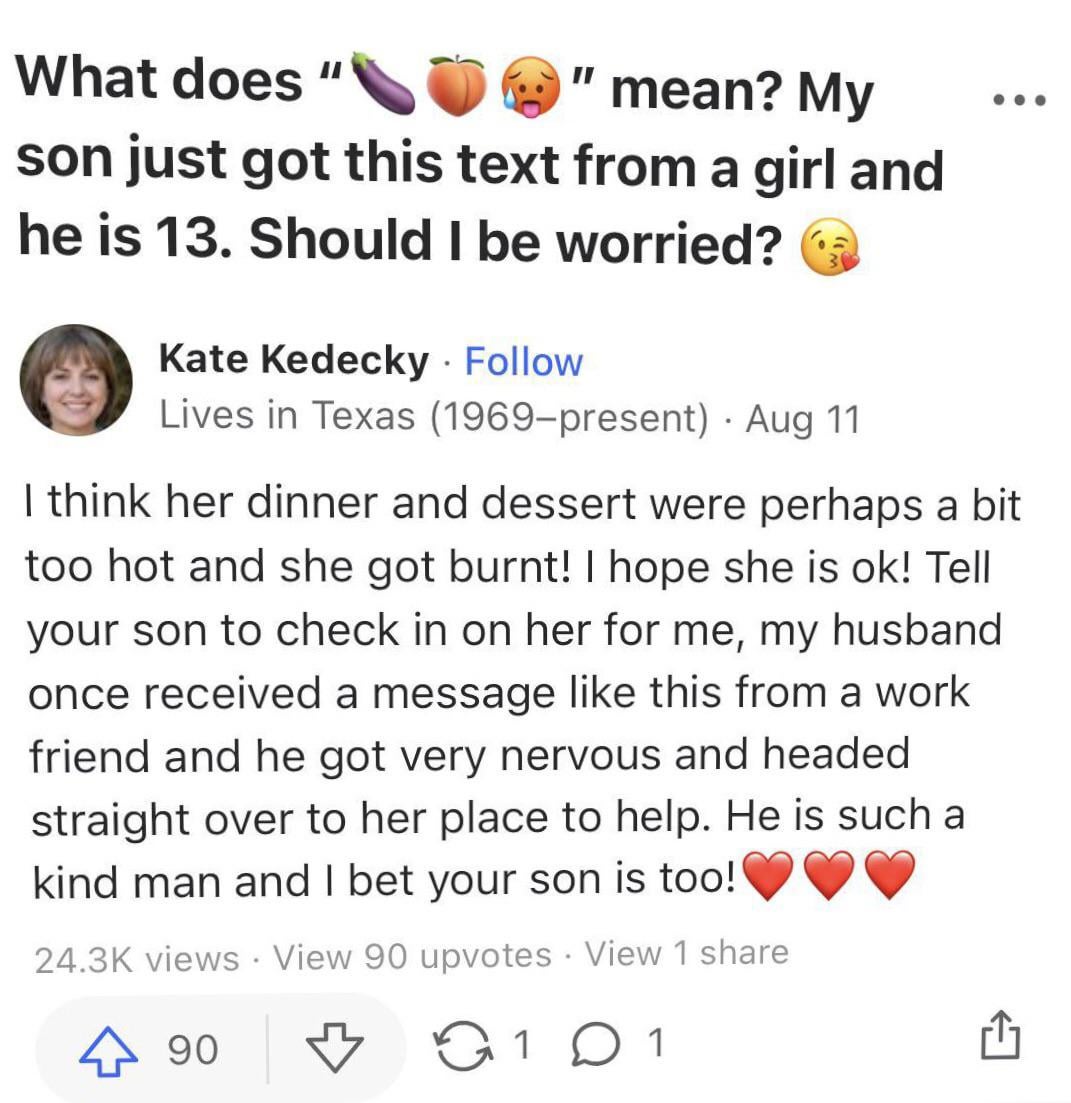Click Kate Kedecky's profile photo
Image resolution: width=1071 pixels, height=1103 pixels.
pyautogui.click(x=76, y=380)
